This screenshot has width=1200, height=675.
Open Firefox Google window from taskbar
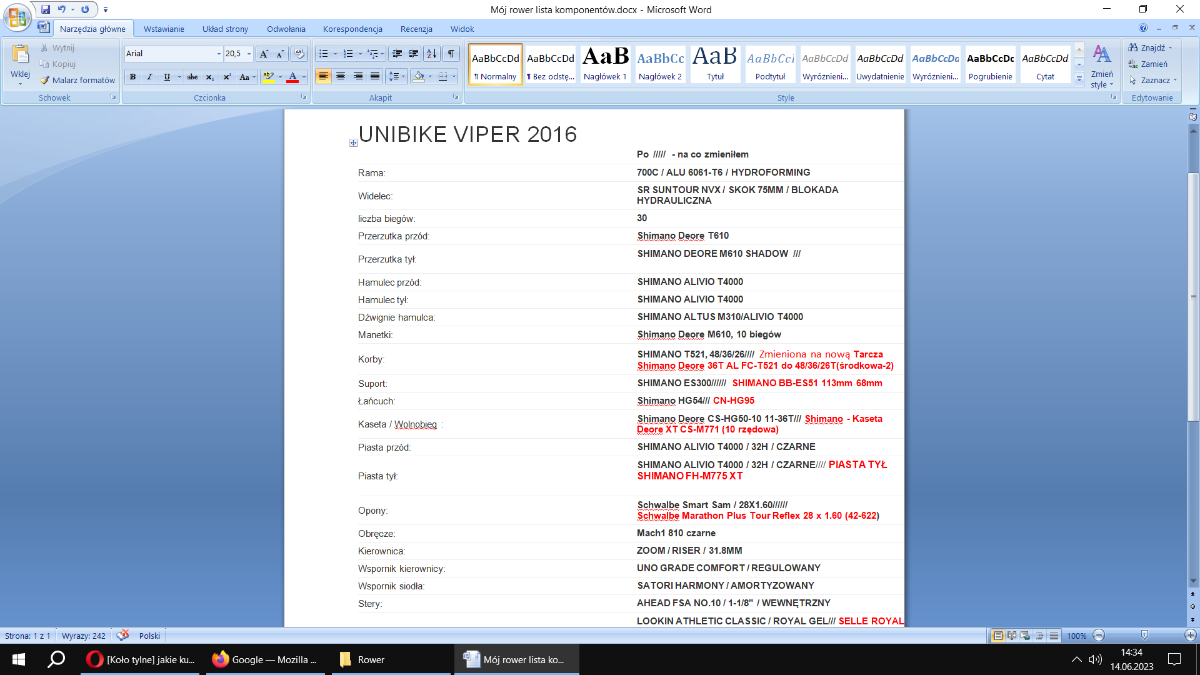(264, 659)
